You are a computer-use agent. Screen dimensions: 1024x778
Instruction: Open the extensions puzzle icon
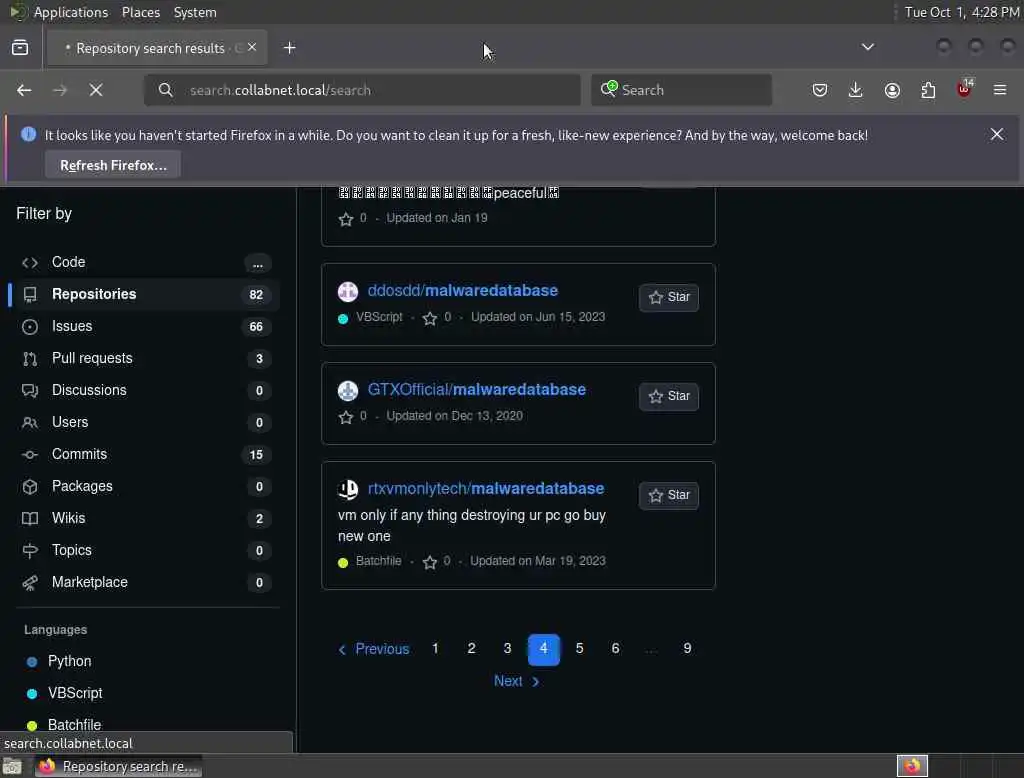928,90
